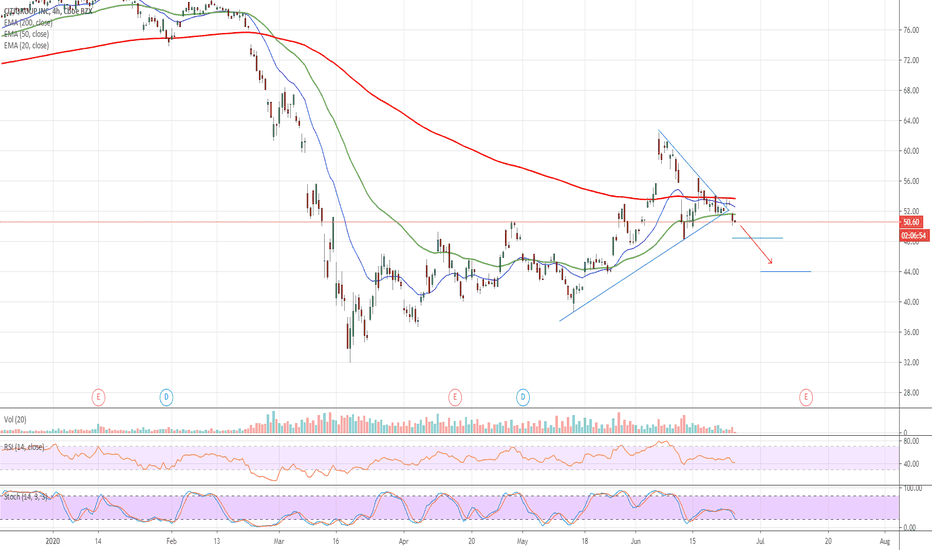Select the CITIGROUP INC symbol legend
Screen dimensions: 932x550
click(x=48, y=11)
